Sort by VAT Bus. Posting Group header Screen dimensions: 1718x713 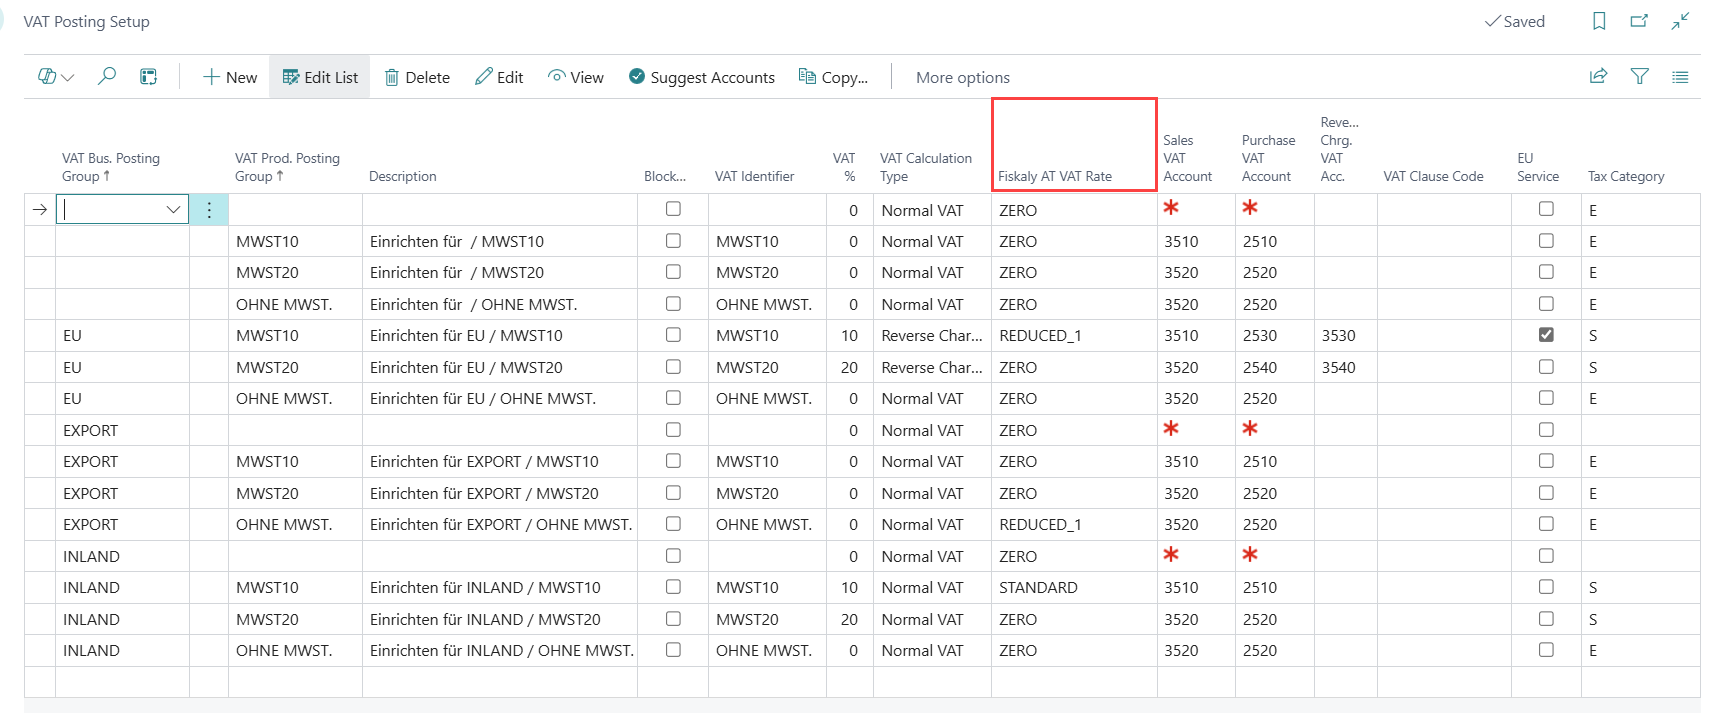click(x=111, y=167)
